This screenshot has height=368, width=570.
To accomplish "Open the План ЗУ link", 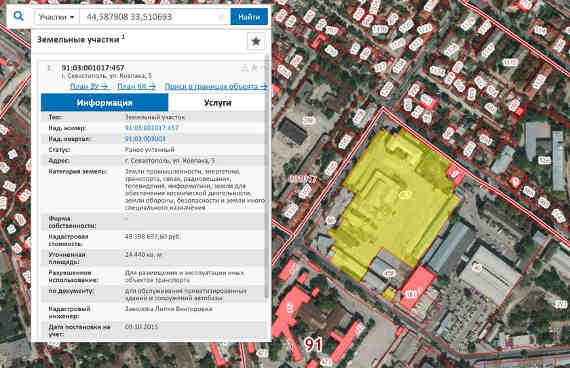I will 89,86.
